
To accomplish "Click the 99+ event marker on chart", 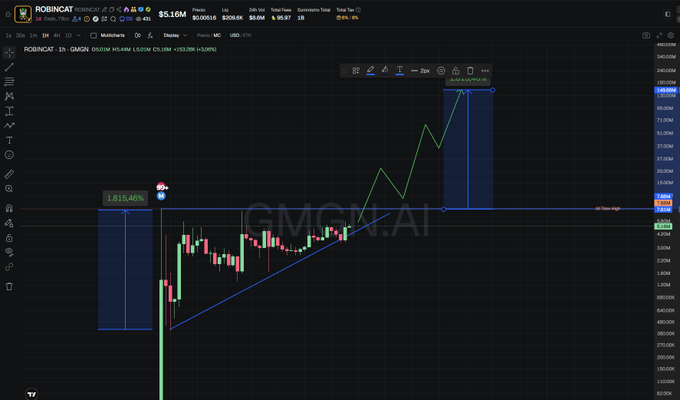I will 162,187.
